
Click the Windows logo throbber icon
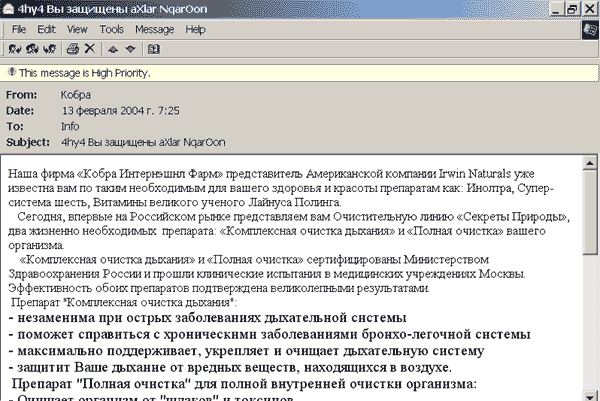pyautogui.click(x=590, y=30)
